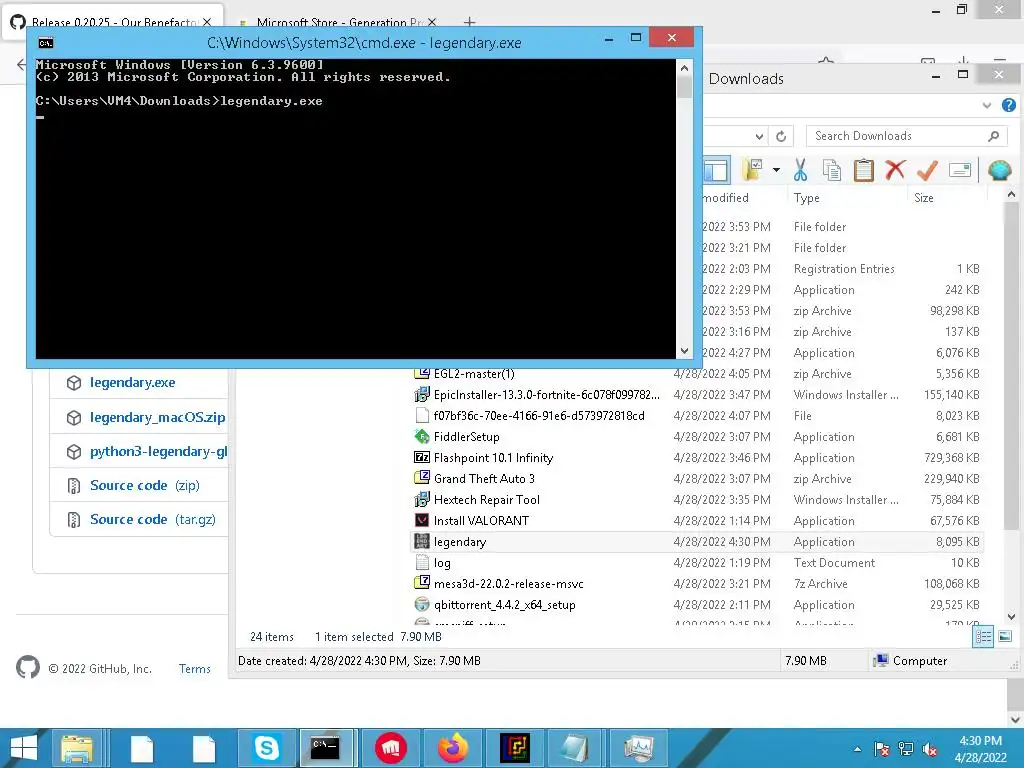The image size is (1024, 768).
Task: Open Folder Options icon in Explorer toolbar
Action: (x=752, y=170)
